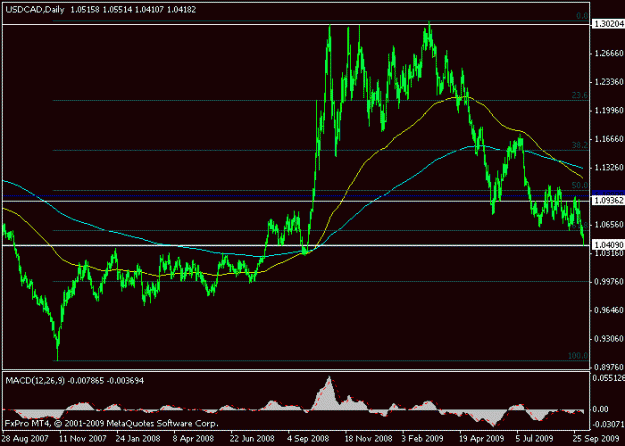625x446 pixels.
Task: Select the dark blue horizontal line
Action: (296, 196)
